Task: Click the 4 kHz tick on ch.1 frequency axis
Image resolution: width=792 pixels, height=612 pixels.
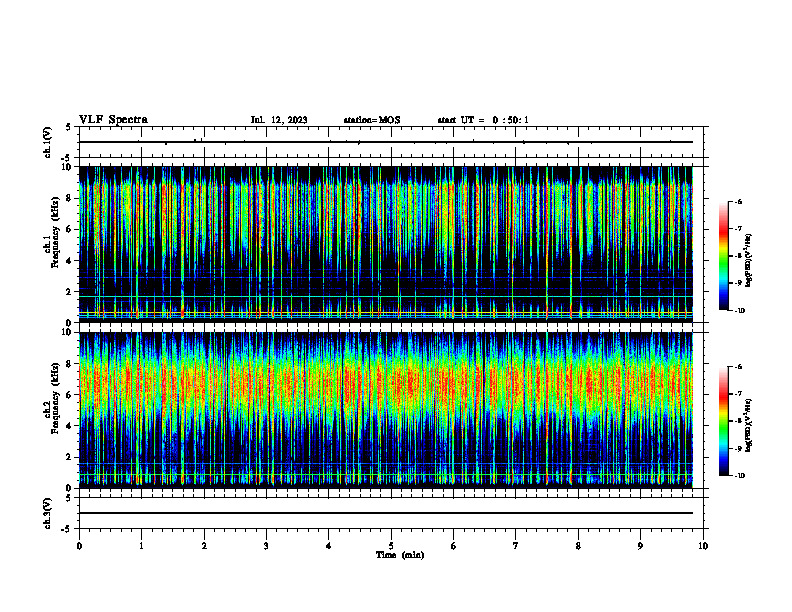Action: 70,261
